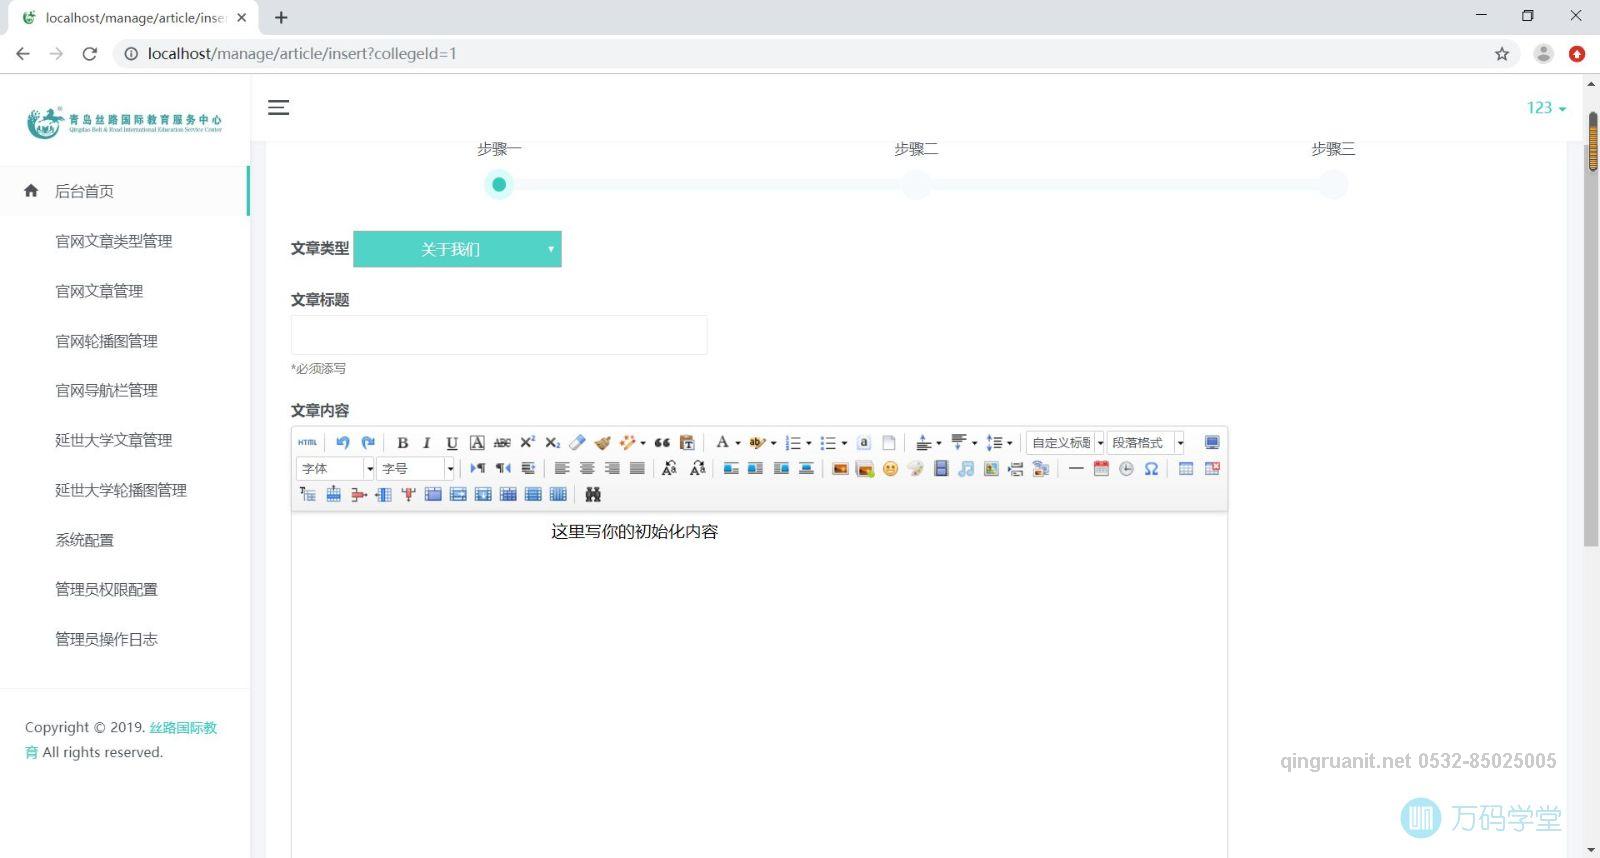Toggle underline formatting
The height and width of the screenshot is (858, 1600).
(x=452, y=442)
